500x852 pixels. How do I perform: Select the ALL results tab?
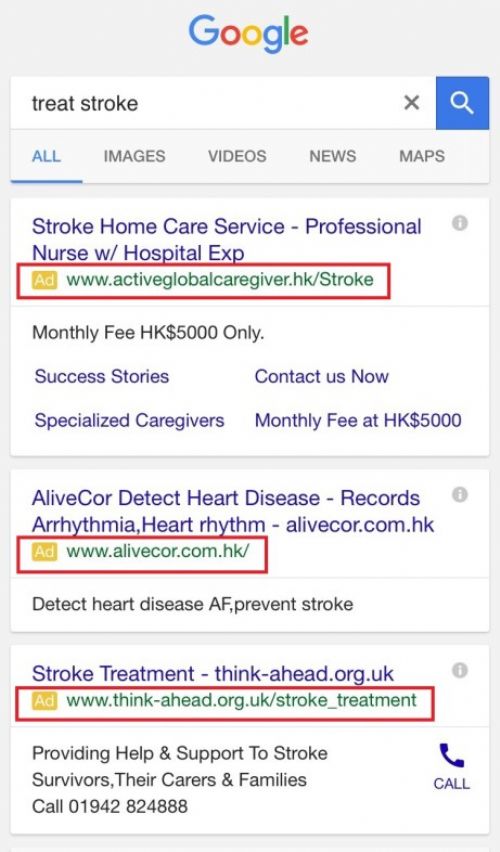click(46, 156)
